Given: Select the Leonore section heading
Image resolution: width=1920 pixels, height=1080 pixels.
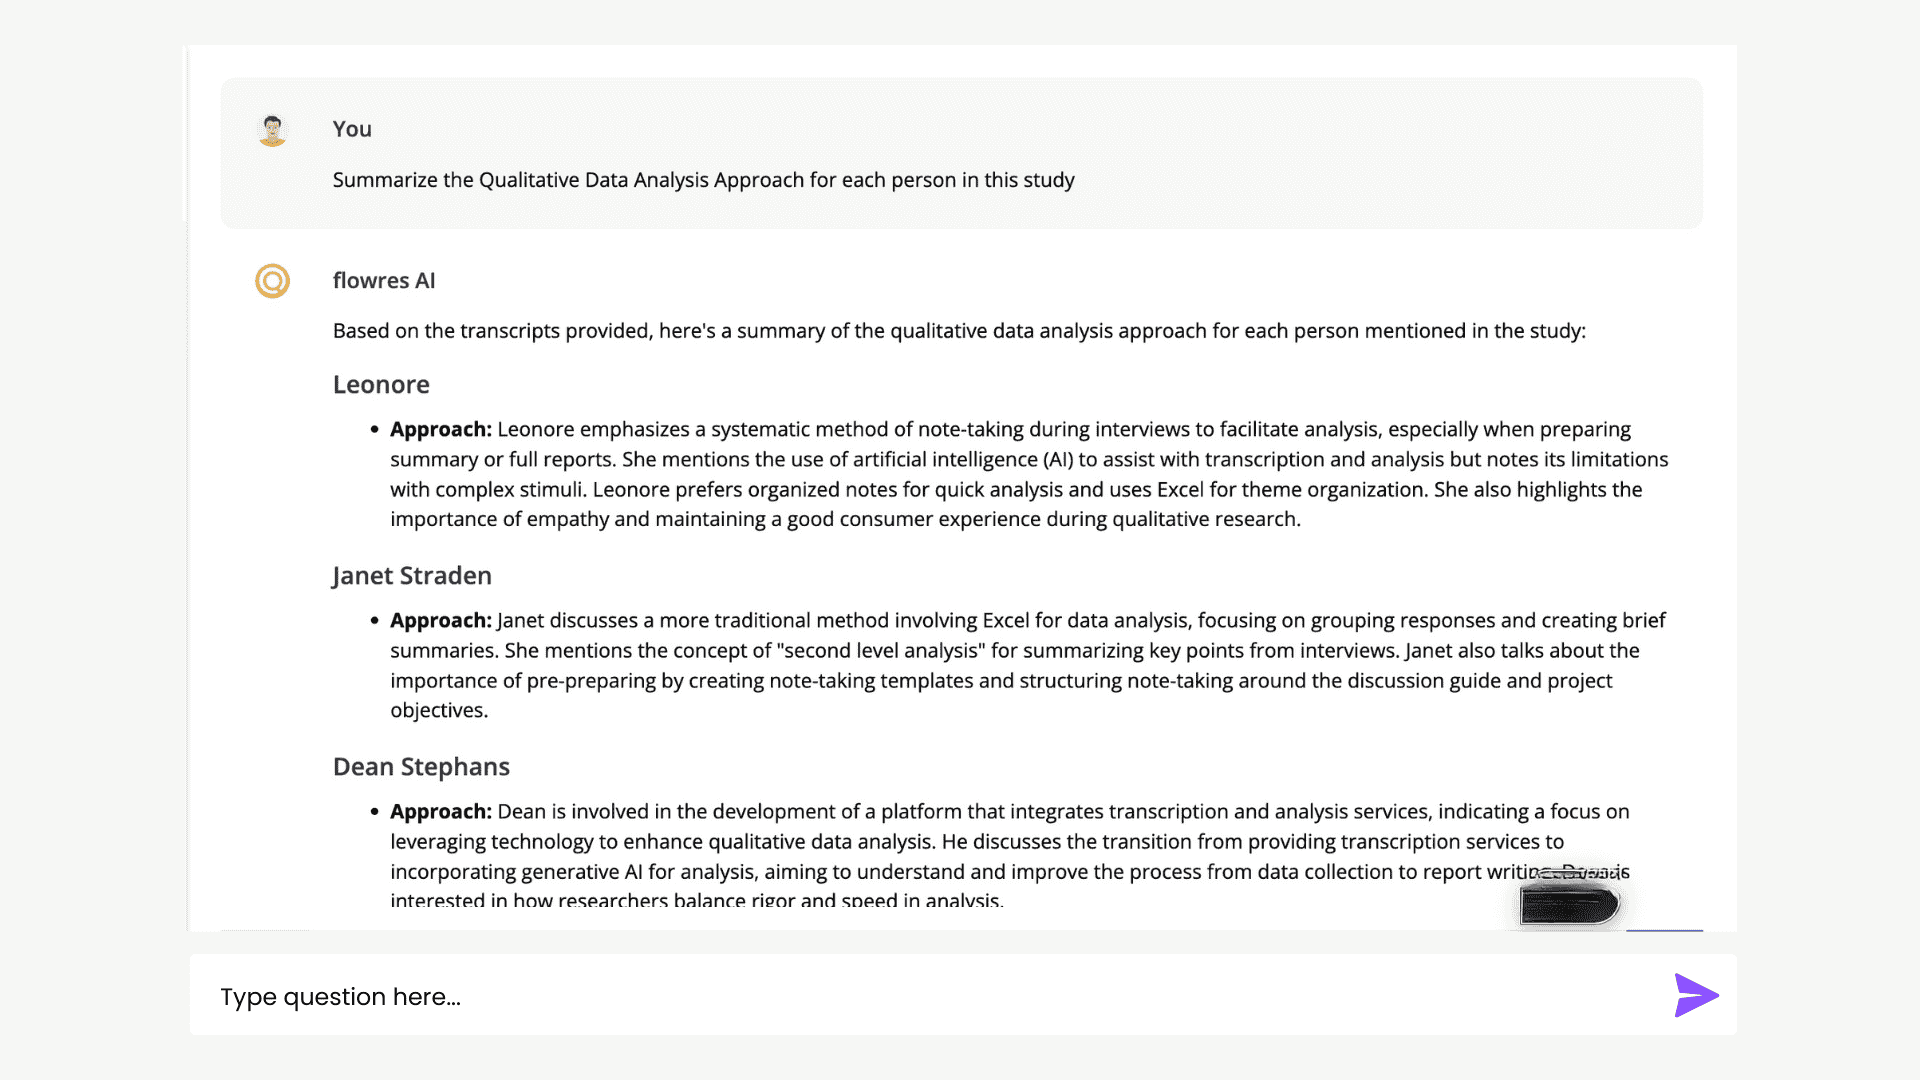Looking at the screenshot, I should pyautogui.click(x=381, y=385).
